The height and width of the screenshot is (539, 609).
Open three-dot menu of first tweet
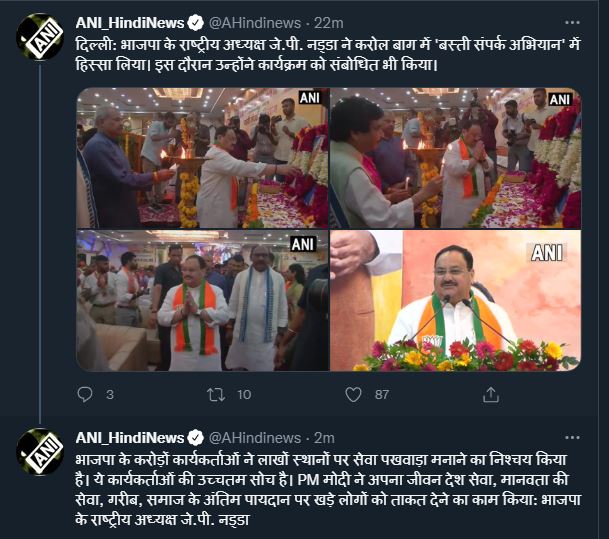coord(572,23)
